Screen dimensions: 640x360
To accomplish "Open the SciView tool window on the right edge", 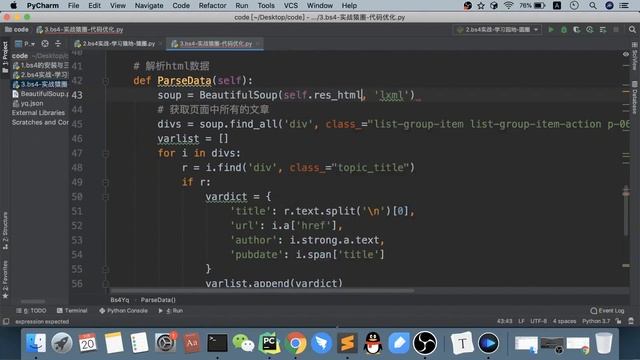I will [x=635, y=57].
